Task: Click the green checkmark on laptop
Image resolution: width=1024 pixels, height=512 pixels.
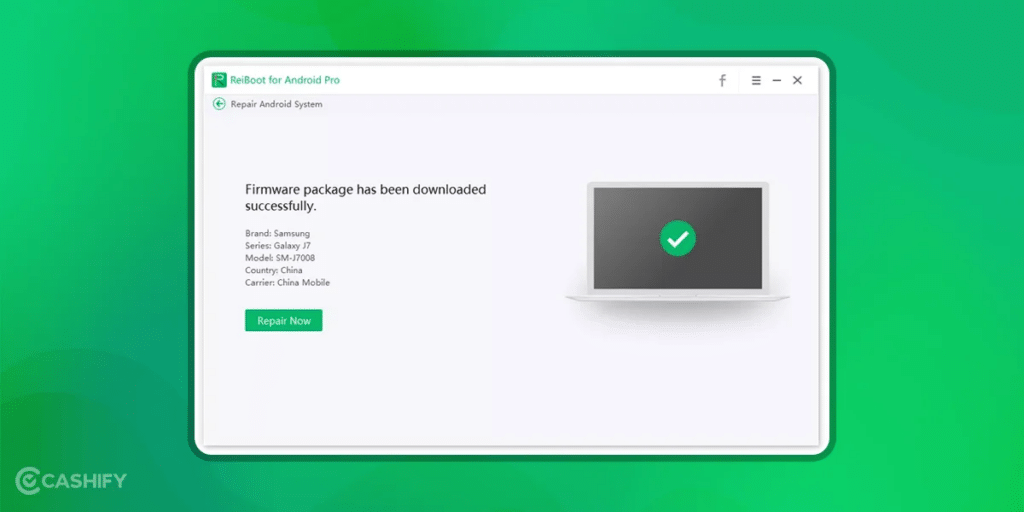Action: click(678, 238)
